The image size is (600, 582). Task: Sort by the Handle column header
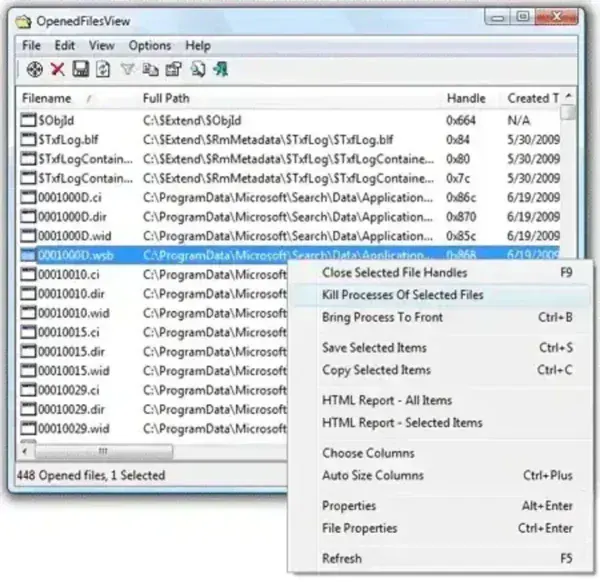472,98
